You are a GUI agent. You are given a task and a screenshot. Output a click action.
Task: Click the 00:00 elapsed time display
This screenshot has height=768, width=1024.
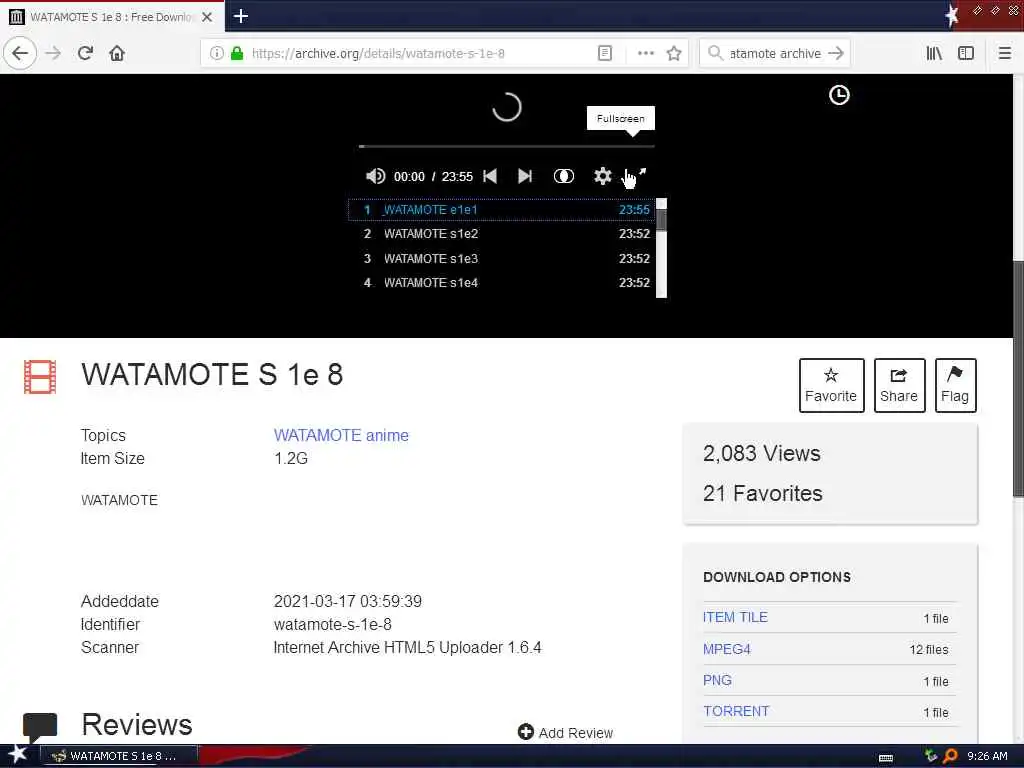coord(409,177)
